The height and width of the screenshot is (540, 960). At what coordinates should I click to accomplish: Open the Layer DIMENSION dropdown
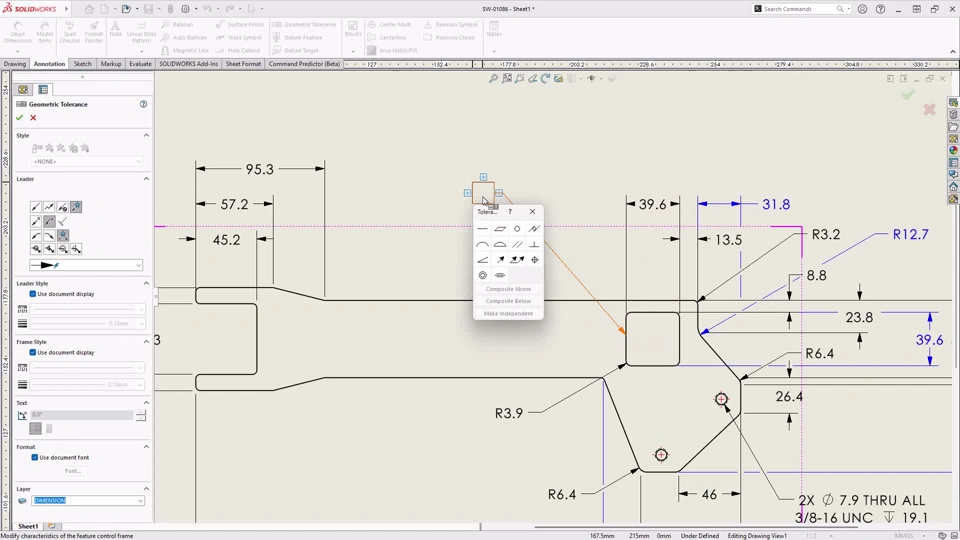tap(139, 501)
